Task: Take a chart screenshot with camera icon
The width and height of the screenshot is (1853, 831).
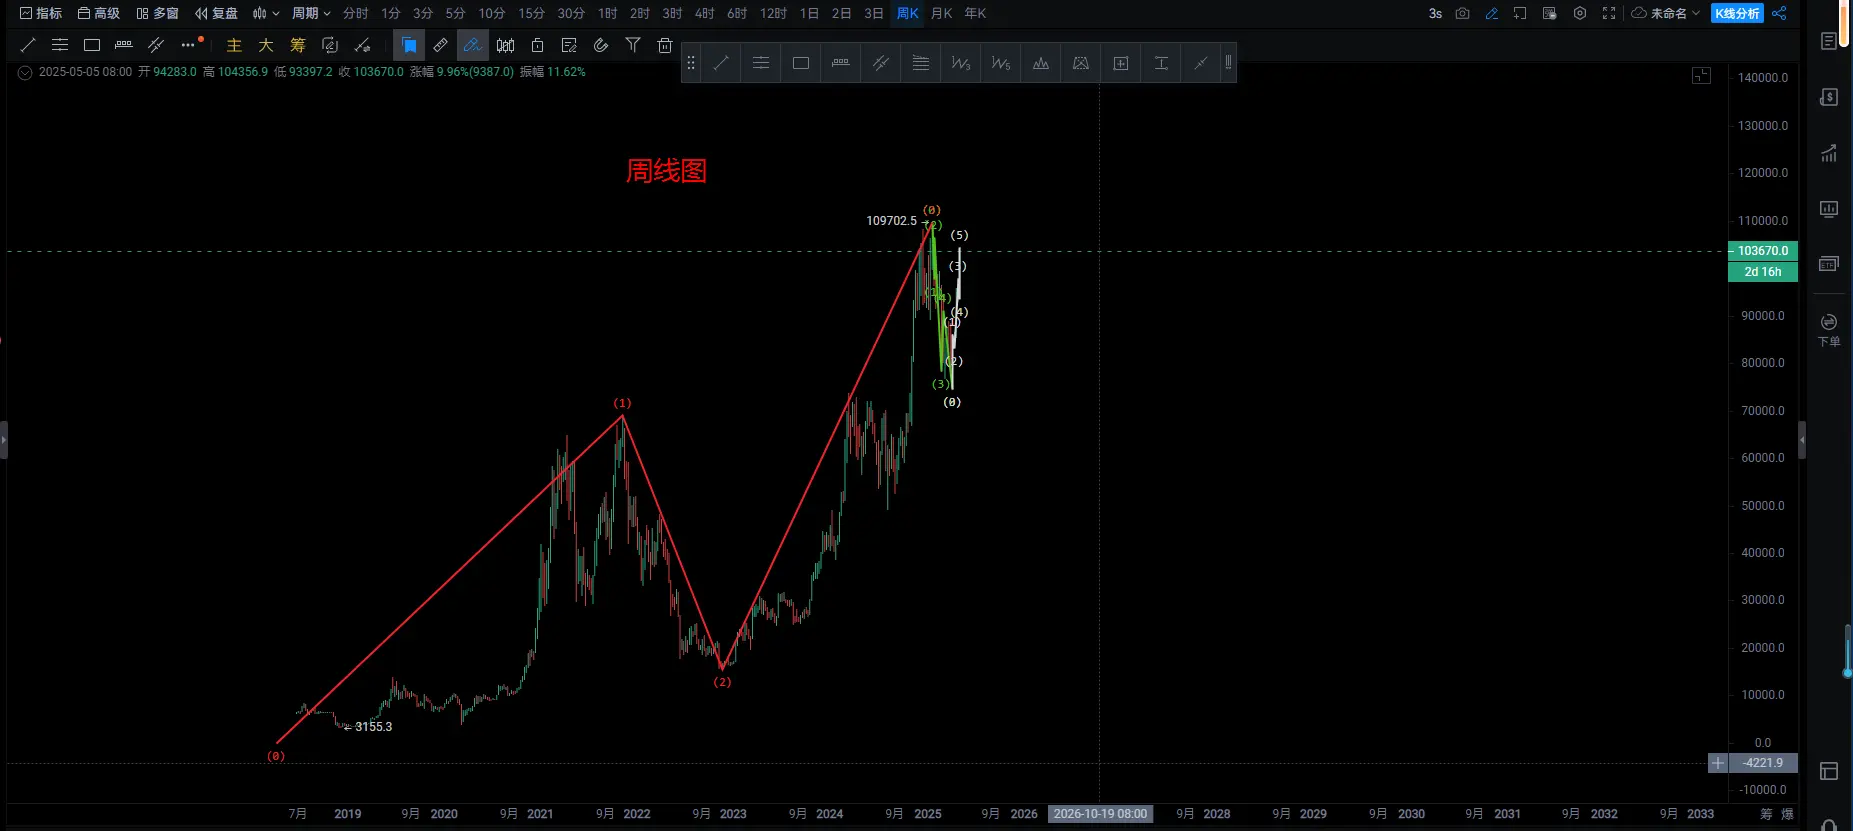Action: (1463, 13)
